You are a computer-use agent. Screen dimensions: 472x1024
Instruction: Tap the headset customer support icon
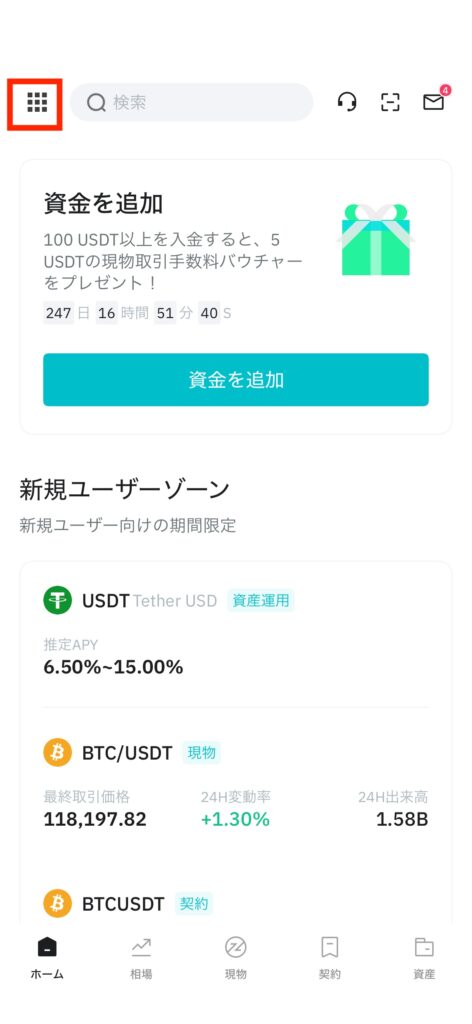347,102
